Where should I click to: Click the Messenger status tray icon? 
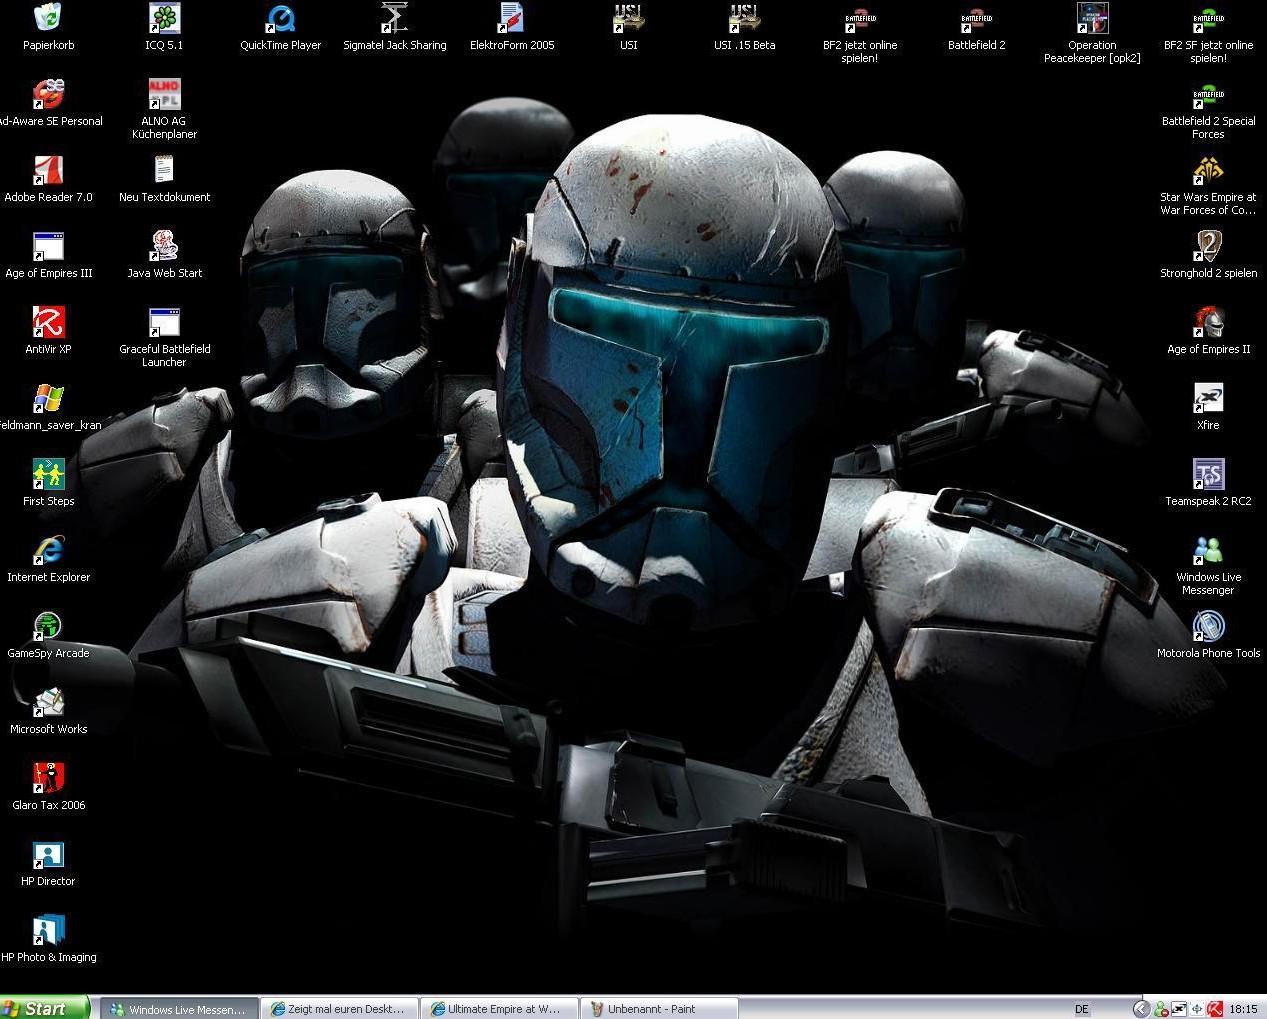click(x=1161, y=1009)
